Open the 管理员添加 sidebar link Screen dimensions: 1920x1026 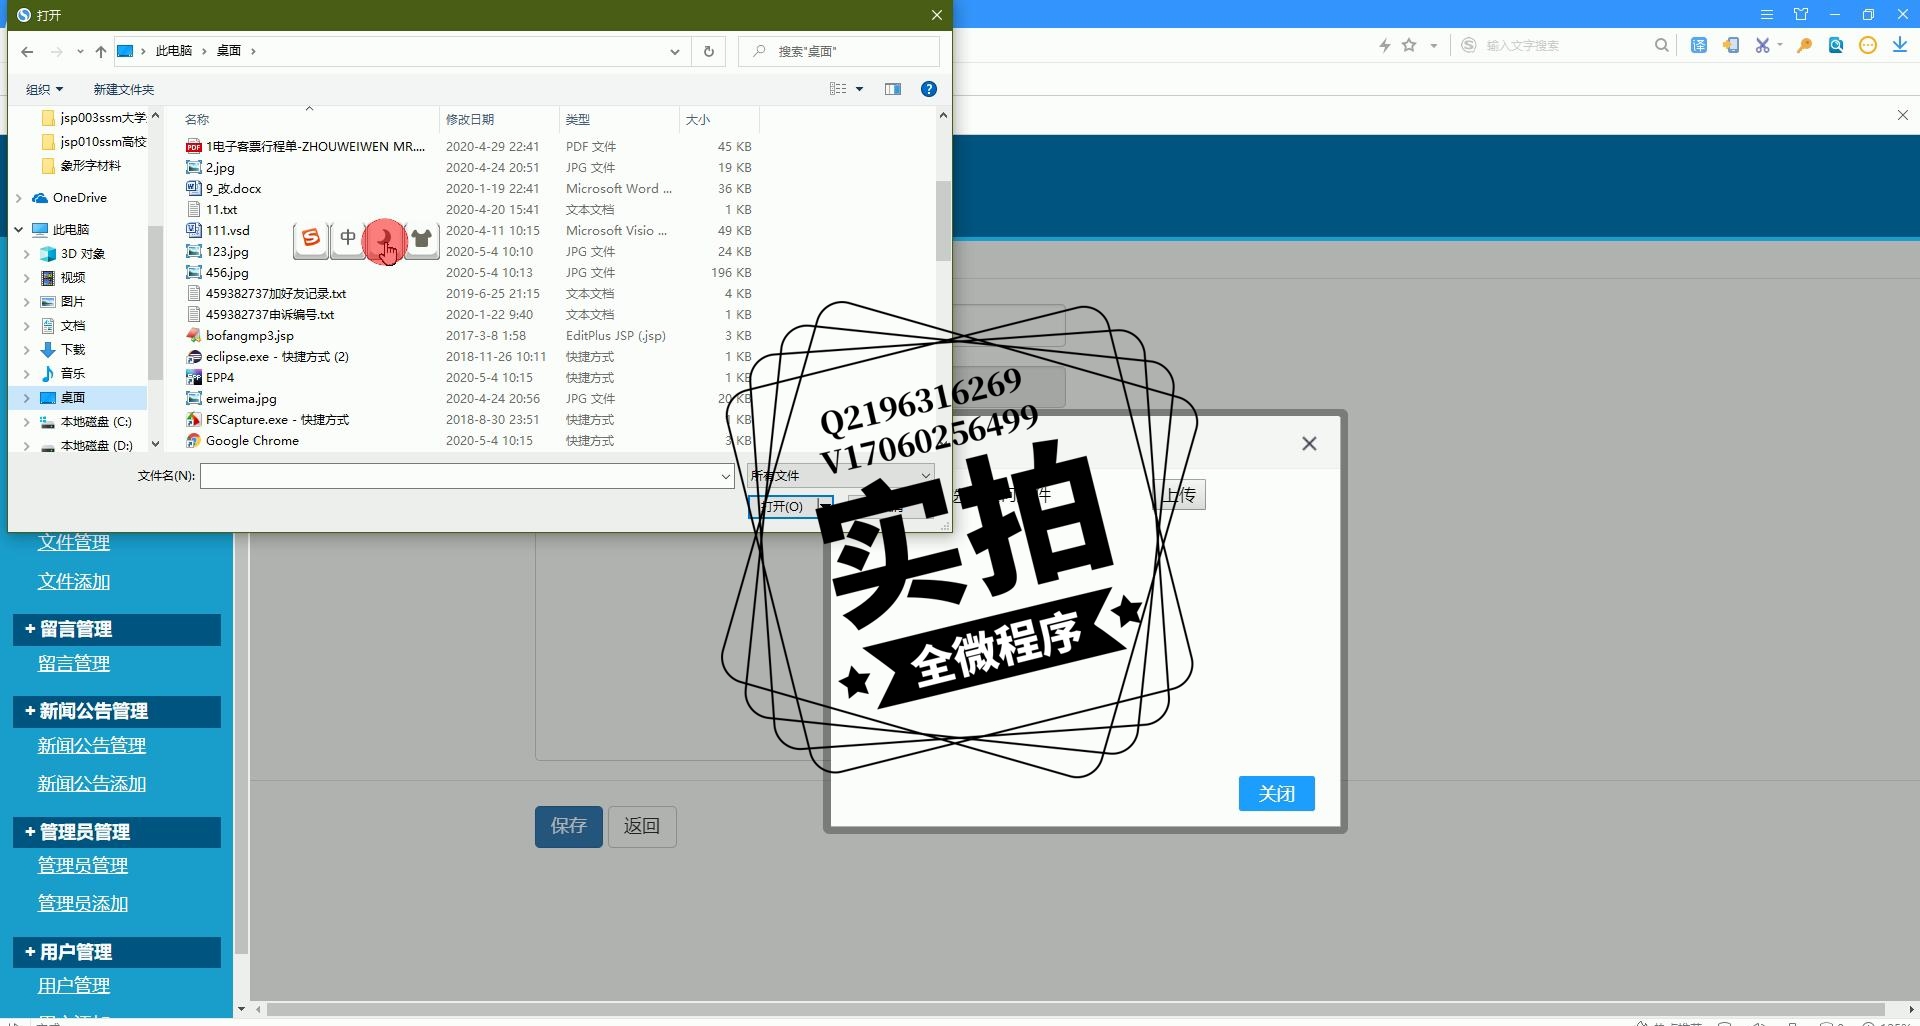pyautogui.click(x=83, y=904)
